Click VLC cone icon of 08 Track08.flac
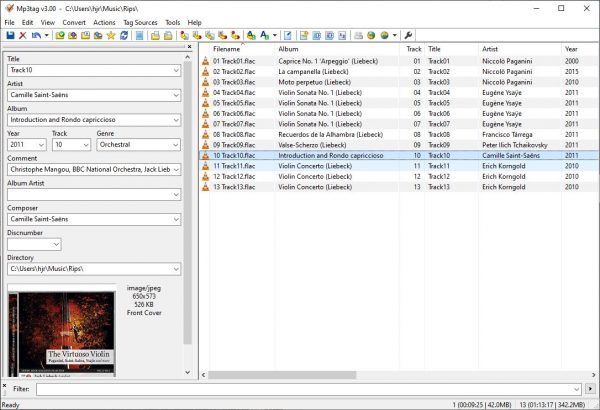 205,134
